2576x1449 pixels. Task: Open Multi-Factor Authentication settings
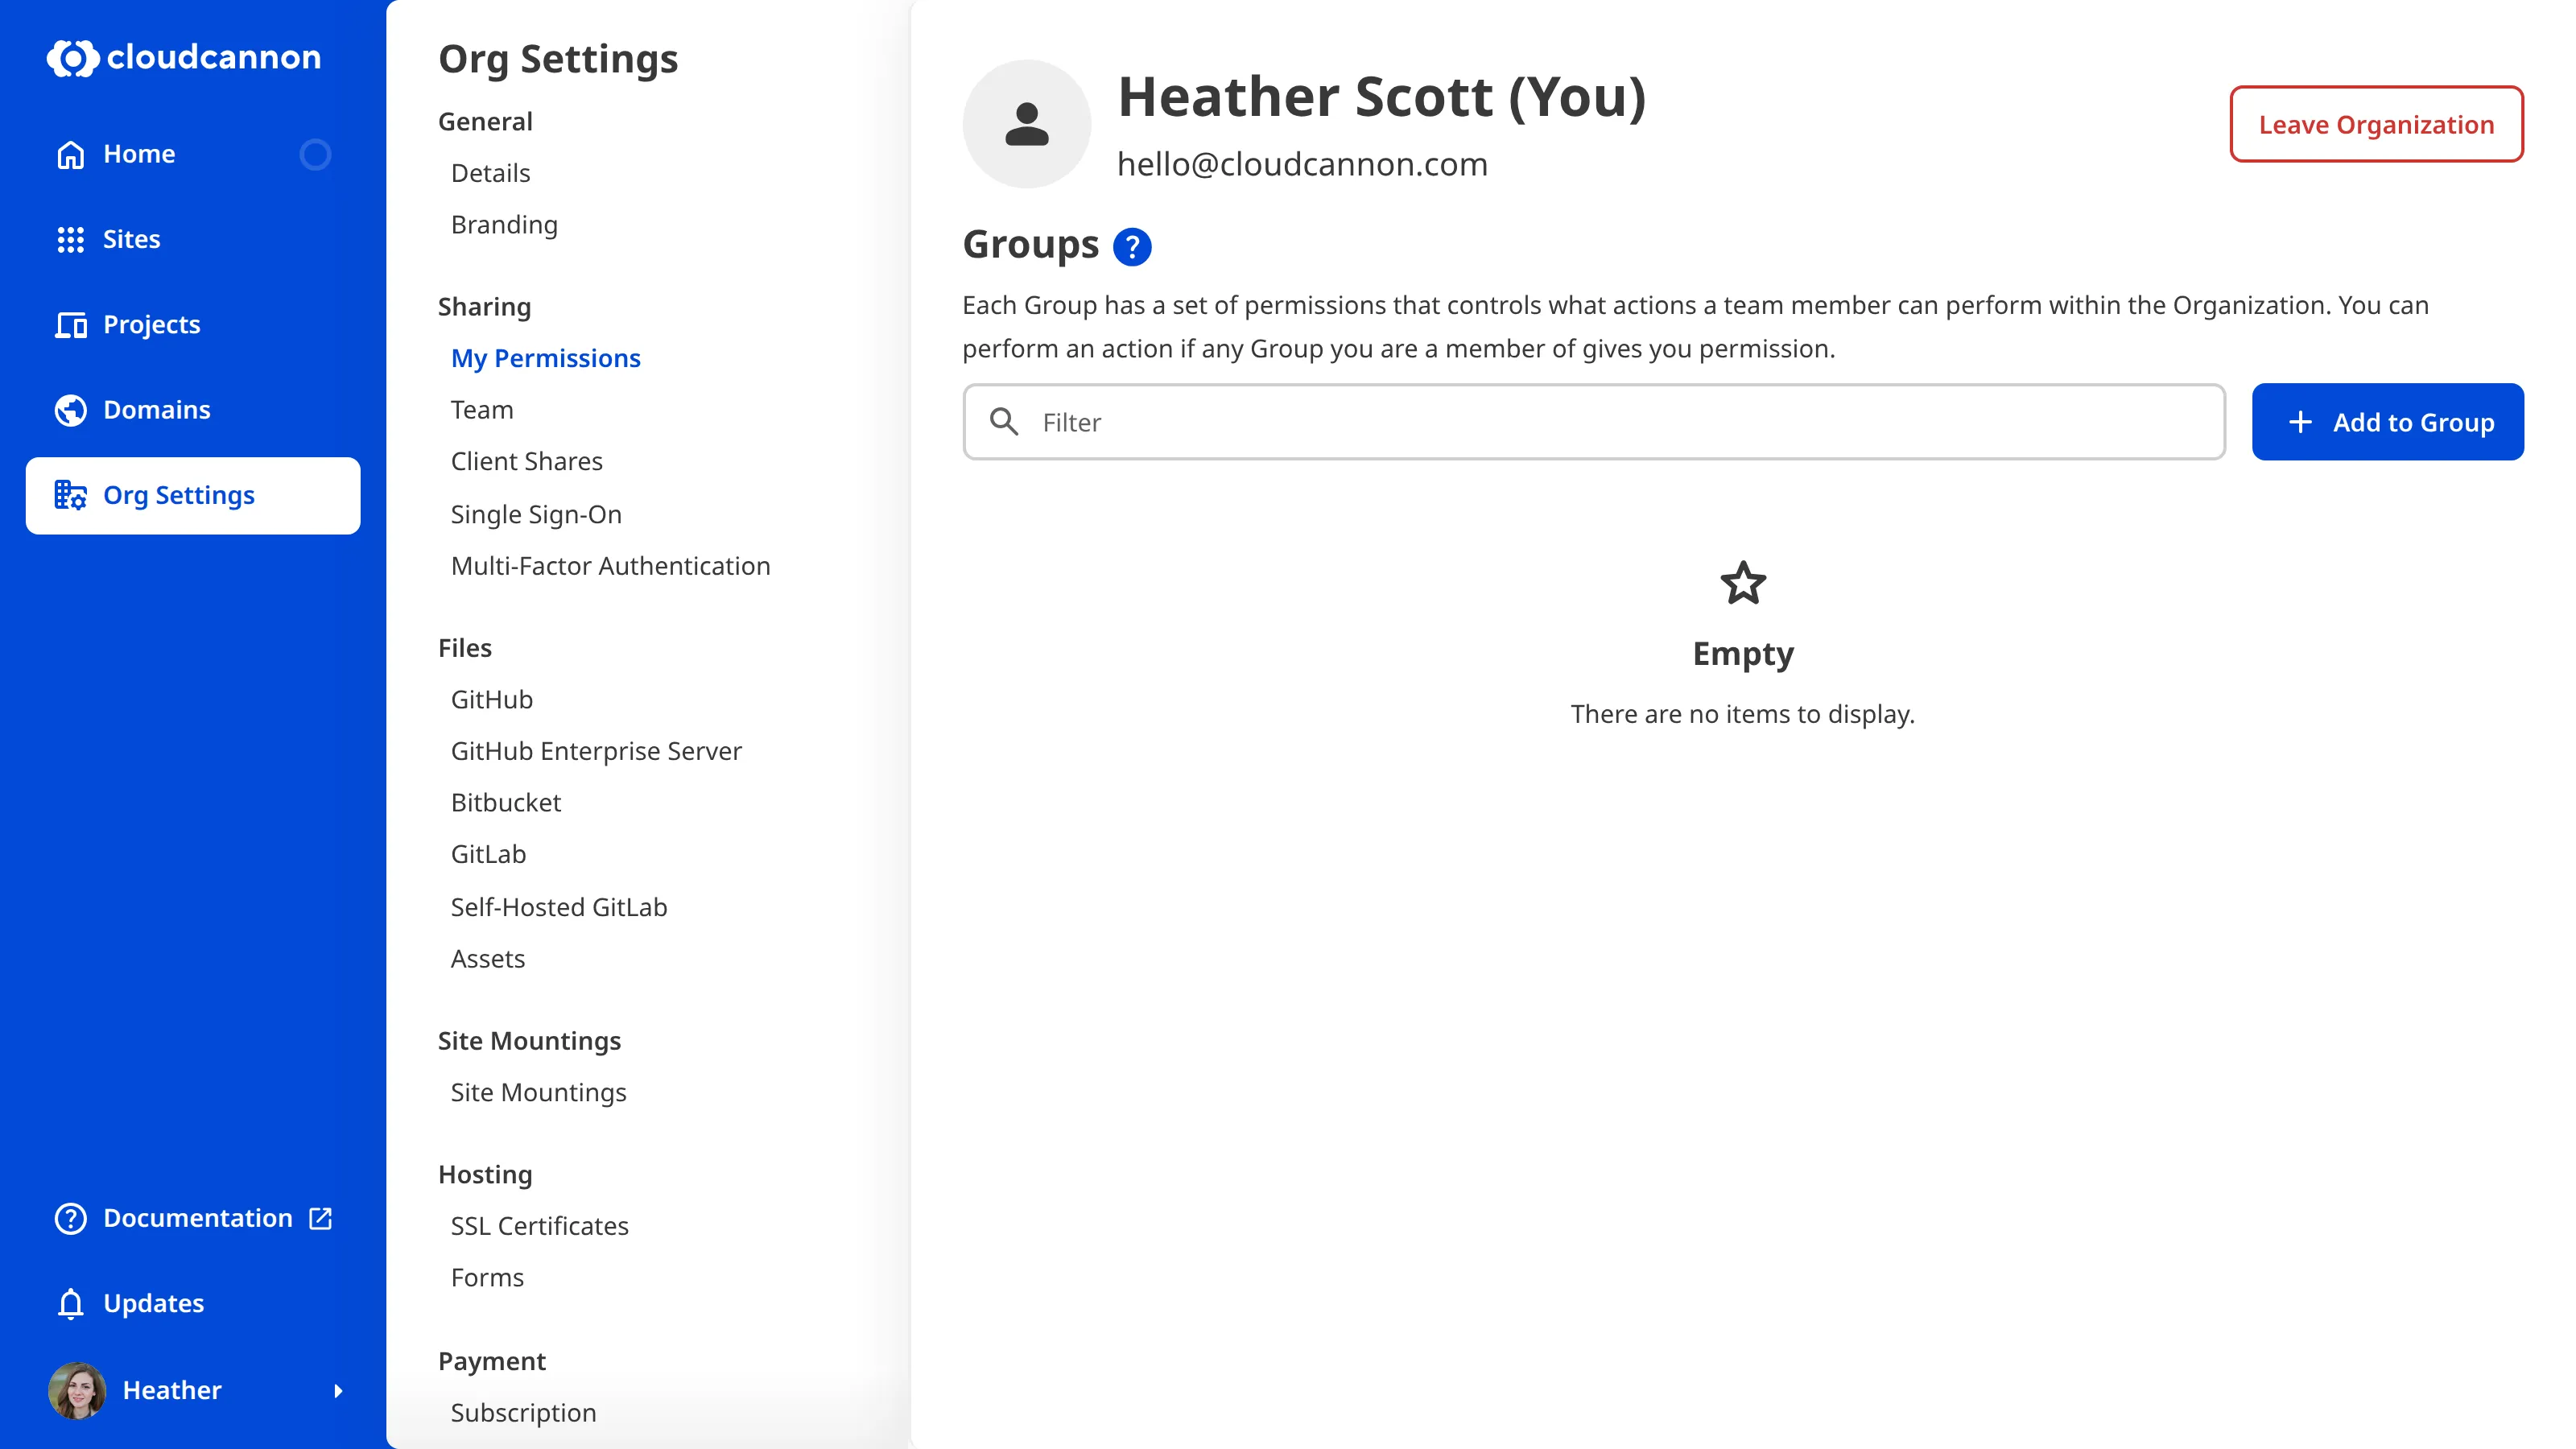pyautogui.click(x=610, y=566)
